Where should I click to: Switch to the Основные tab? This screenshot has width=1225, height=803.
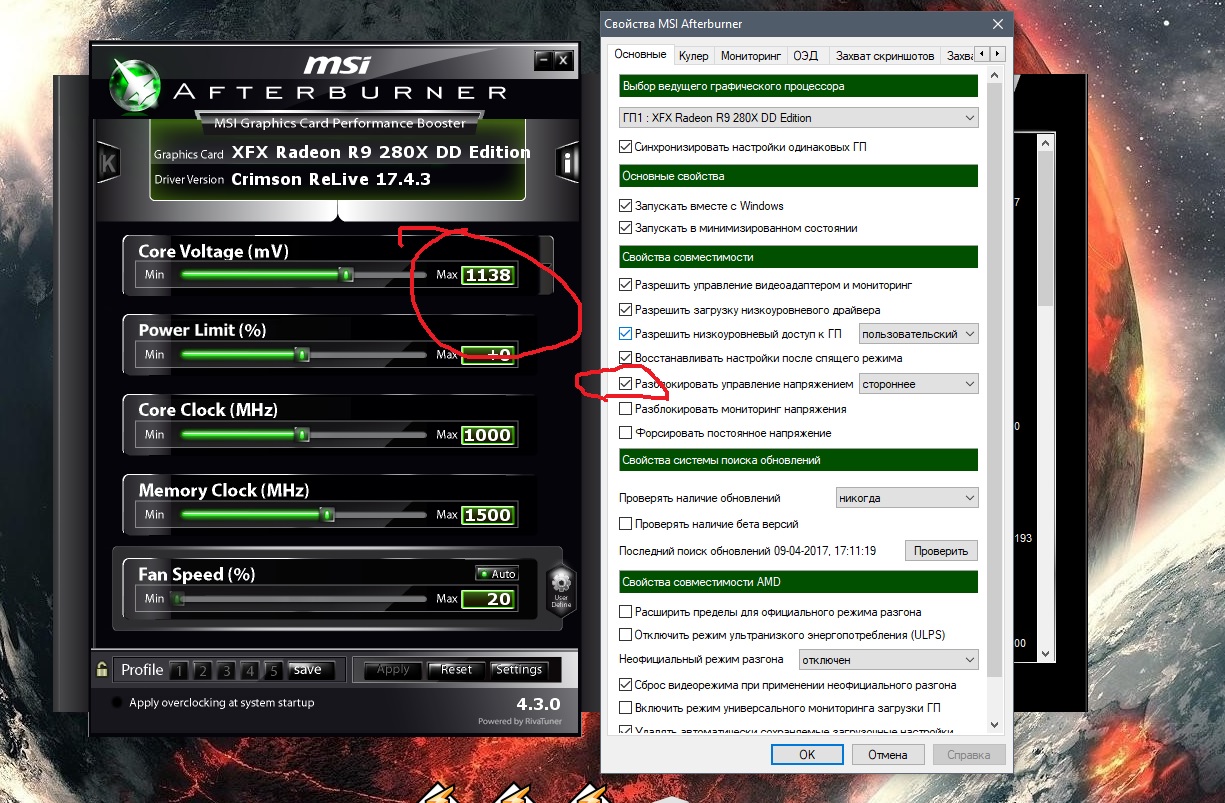point(640,54)
